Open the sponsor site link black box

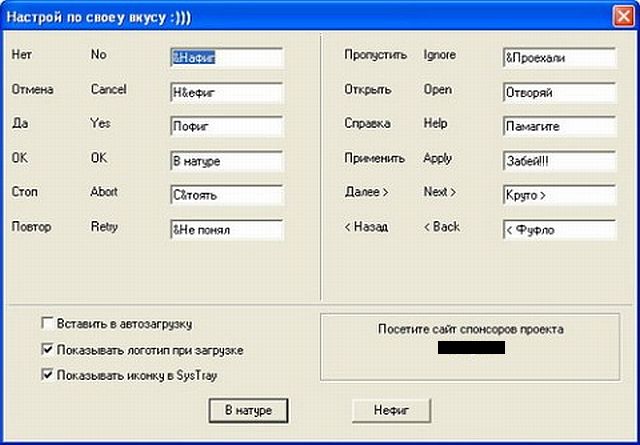coord(471,348)
